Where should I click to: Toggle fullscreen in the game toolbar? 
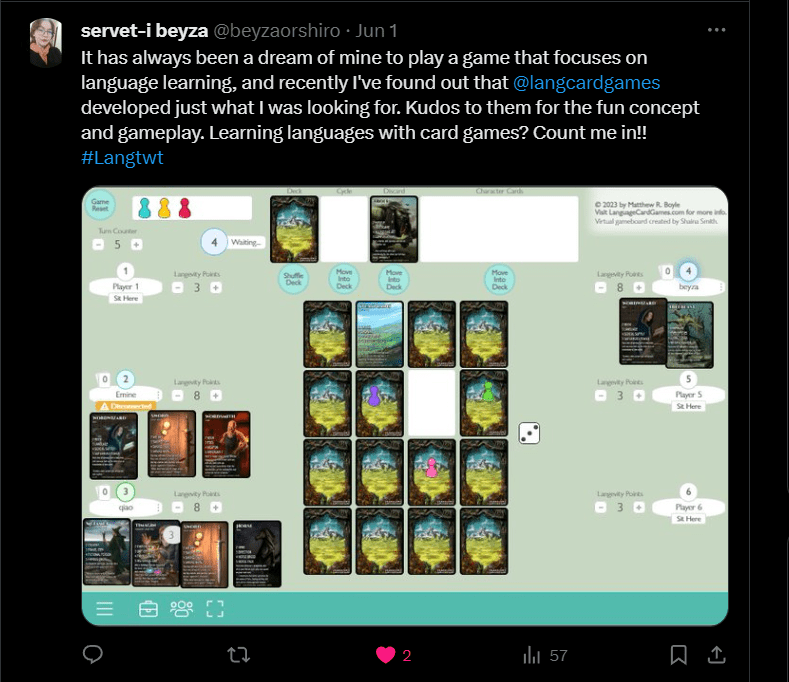point(215,609)
